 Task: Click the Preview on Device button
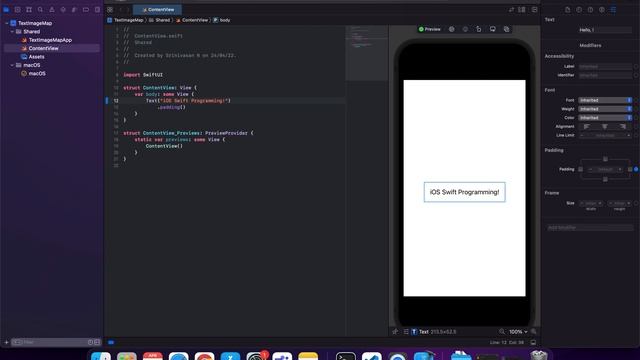coord(465,29)
